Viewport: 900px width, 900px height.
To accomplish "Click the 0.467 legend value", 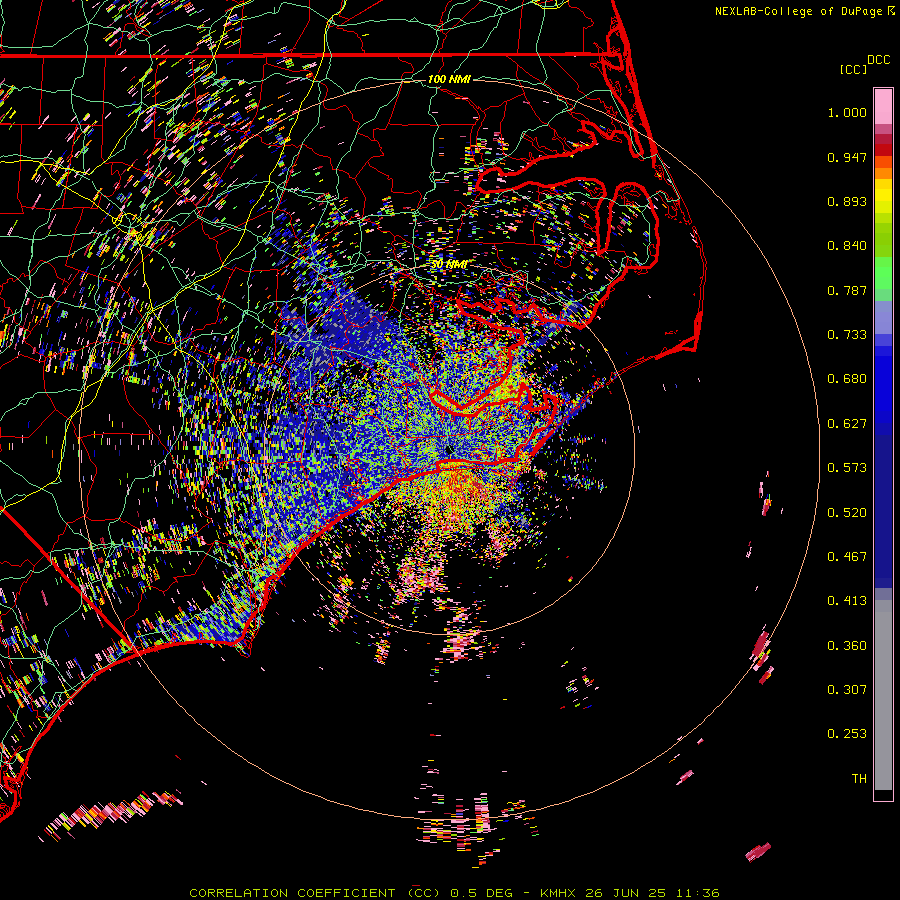I will [847, 557].
